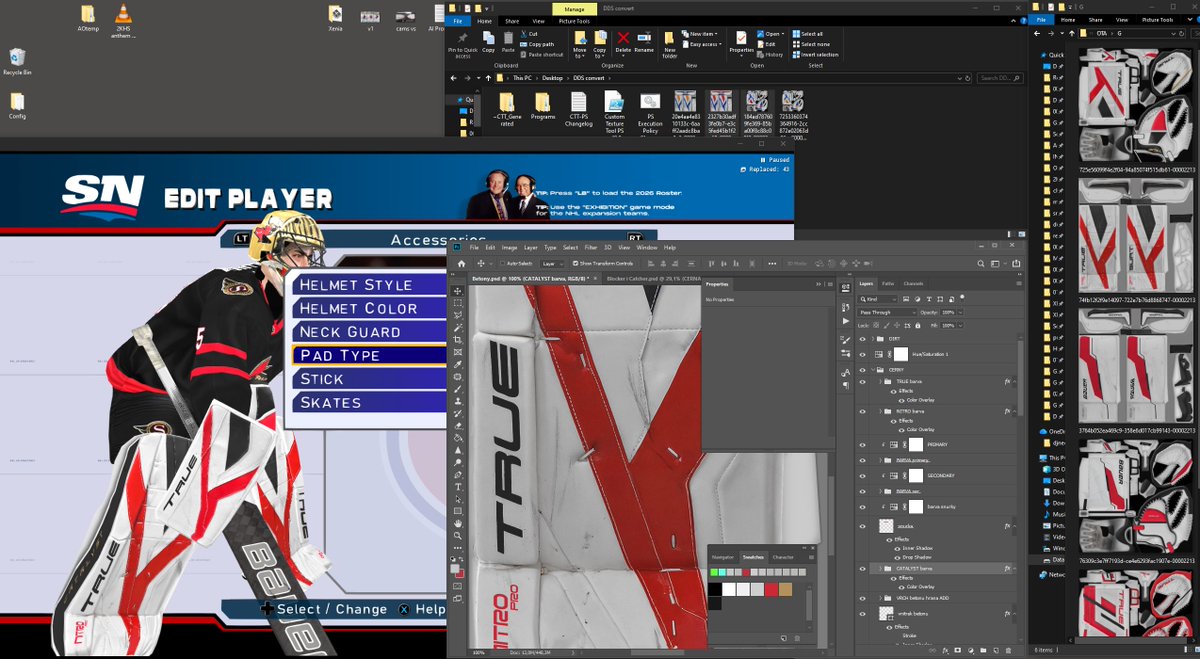Select the Eyedropper tool
This screenshot has width=1200, height=659.
click(458, 365)
